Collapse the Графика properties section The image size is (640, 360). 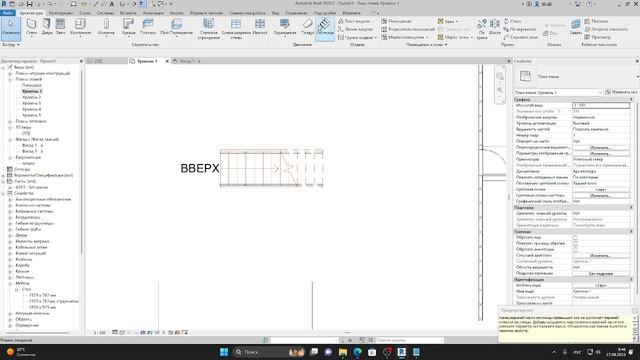tap(631, 100)
